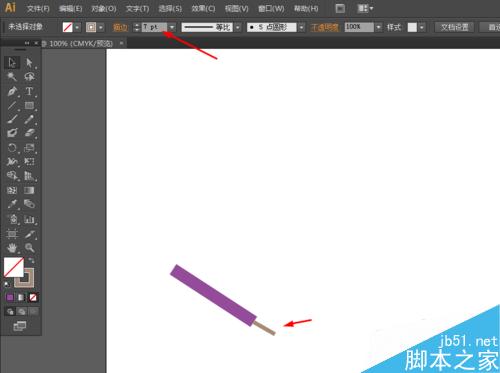The width and height of the screenshot is (500, 373).
Task: Select the Type tool
Action: point(29,91)
